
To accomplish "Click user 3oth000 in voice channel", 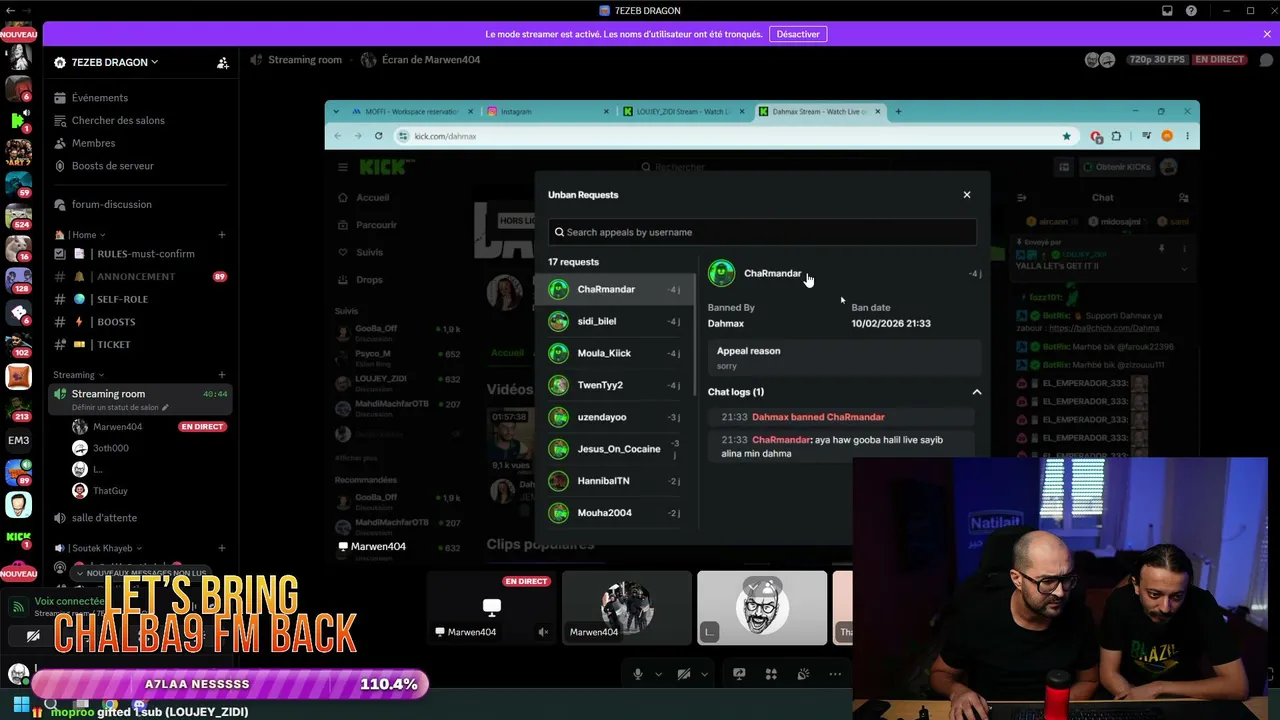I will click(x=110, y=448).
